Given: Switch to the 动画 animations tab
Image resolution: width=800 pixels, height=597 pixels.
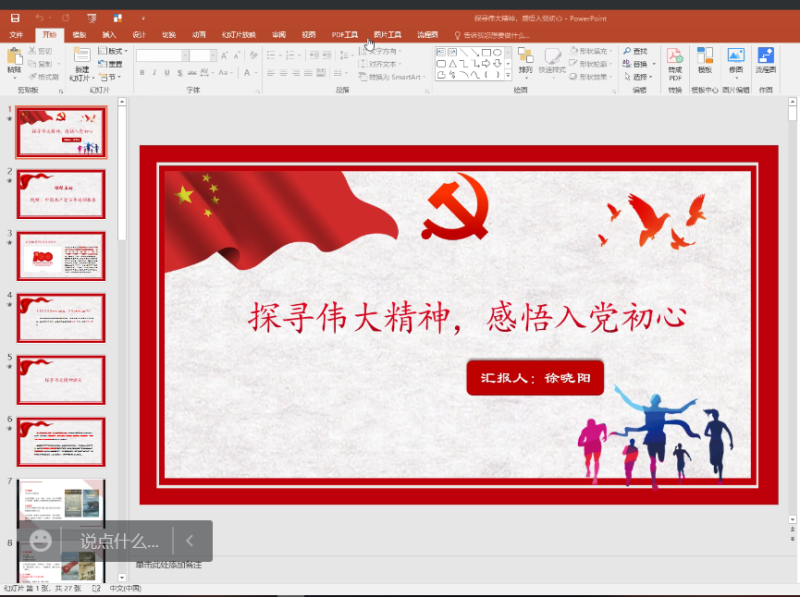Looking at the screenshot, I should tap(199, 35).
